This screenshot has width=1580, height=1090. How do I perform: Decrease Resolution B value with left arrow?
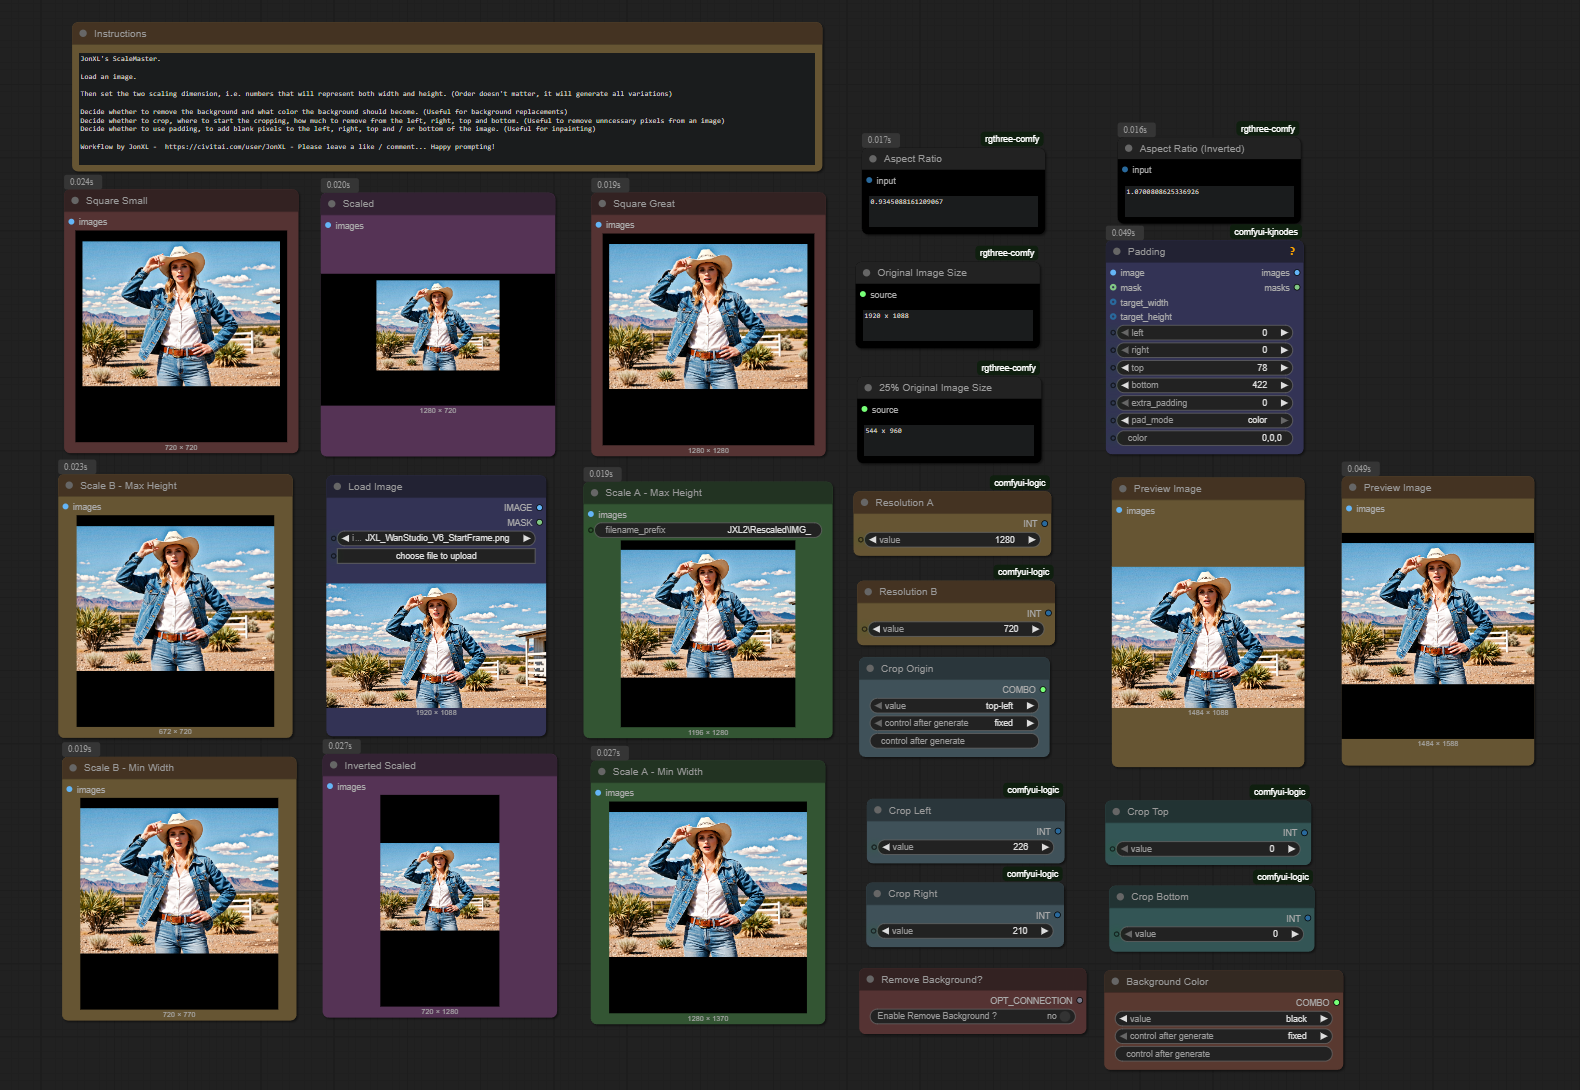coord(876,629)
